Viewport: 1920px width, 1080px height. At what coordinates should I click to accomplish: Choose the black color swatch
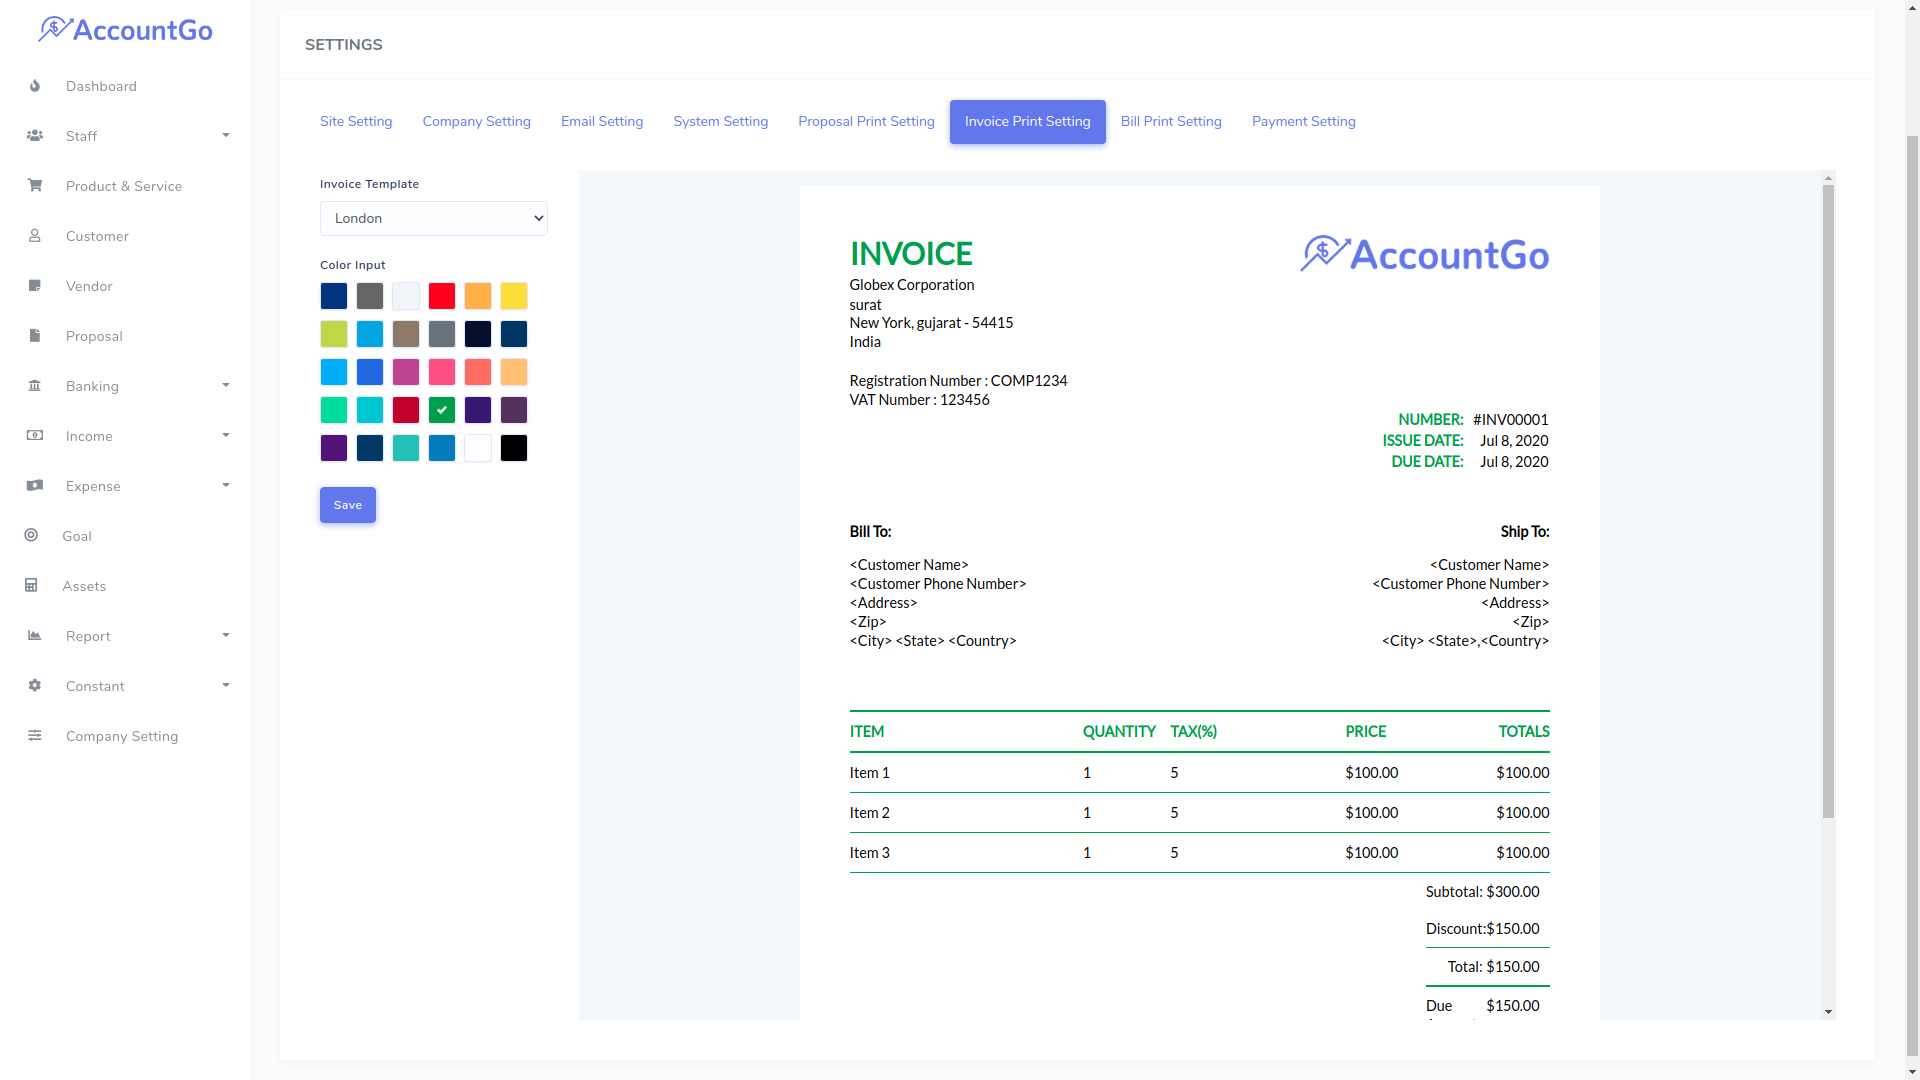pyautogui.click(x=514, y=448)
